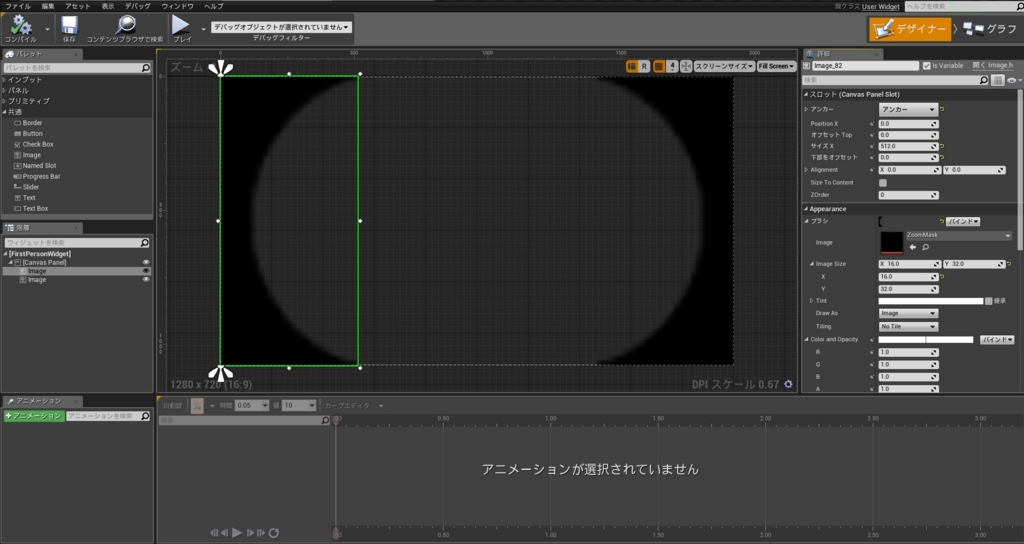The width and height of the screenshot is (1024, 544).
Task: Jump to the animation start in the timeline
Action: pos(214,533)
